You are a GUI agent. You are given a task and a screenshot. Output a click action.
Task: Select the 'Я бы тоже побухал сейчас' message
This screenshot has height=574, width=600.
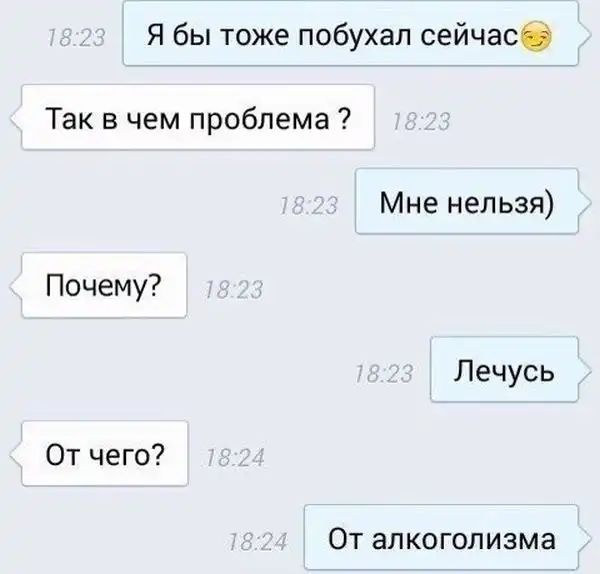pos(350,33)
